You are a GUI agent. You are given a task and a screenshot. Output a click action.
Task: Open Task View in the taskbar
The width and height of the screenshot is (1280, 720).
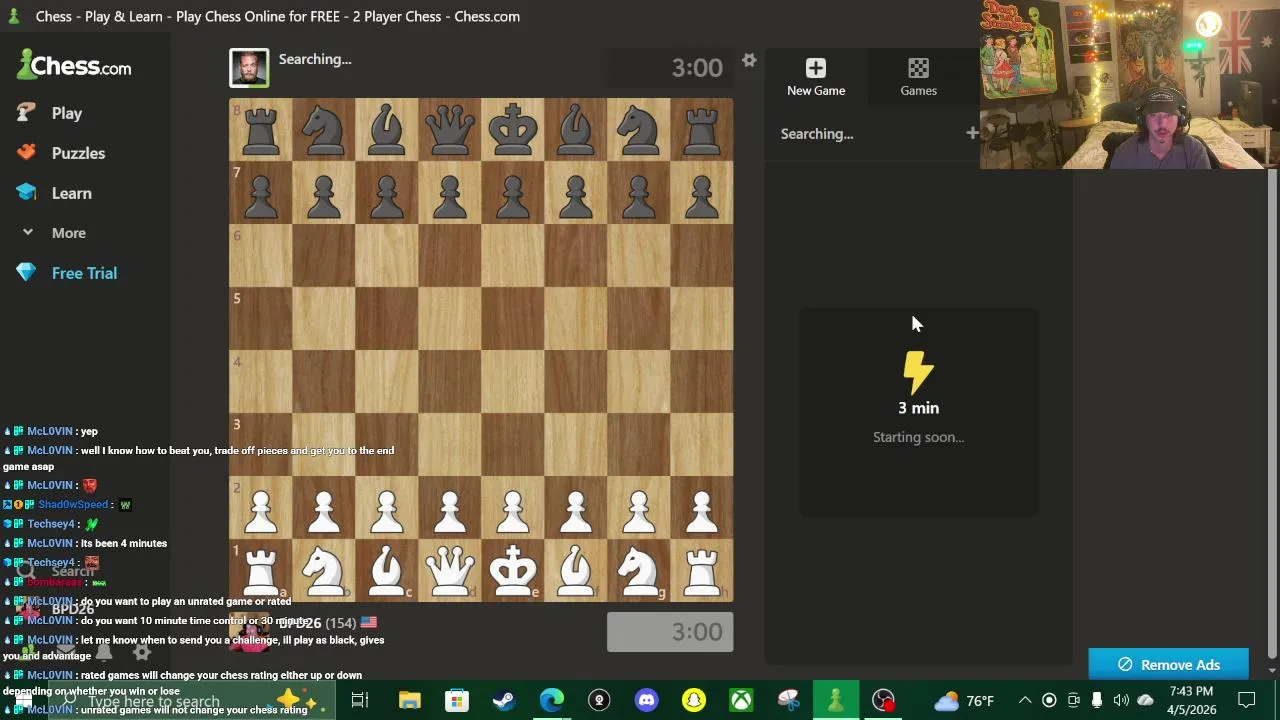[x=359, y=701]
